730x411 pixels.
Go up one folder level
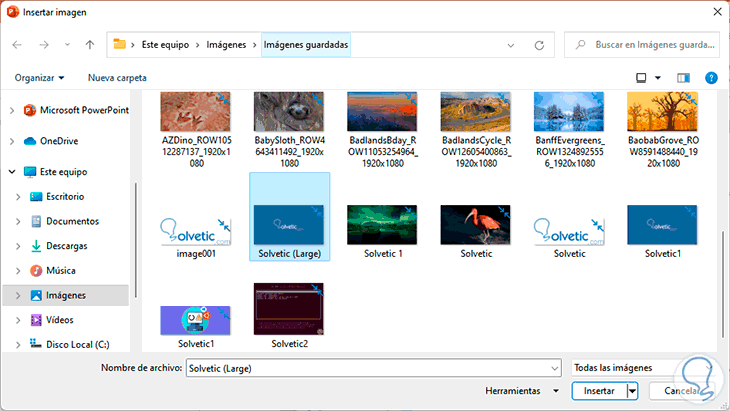point(89,45)
